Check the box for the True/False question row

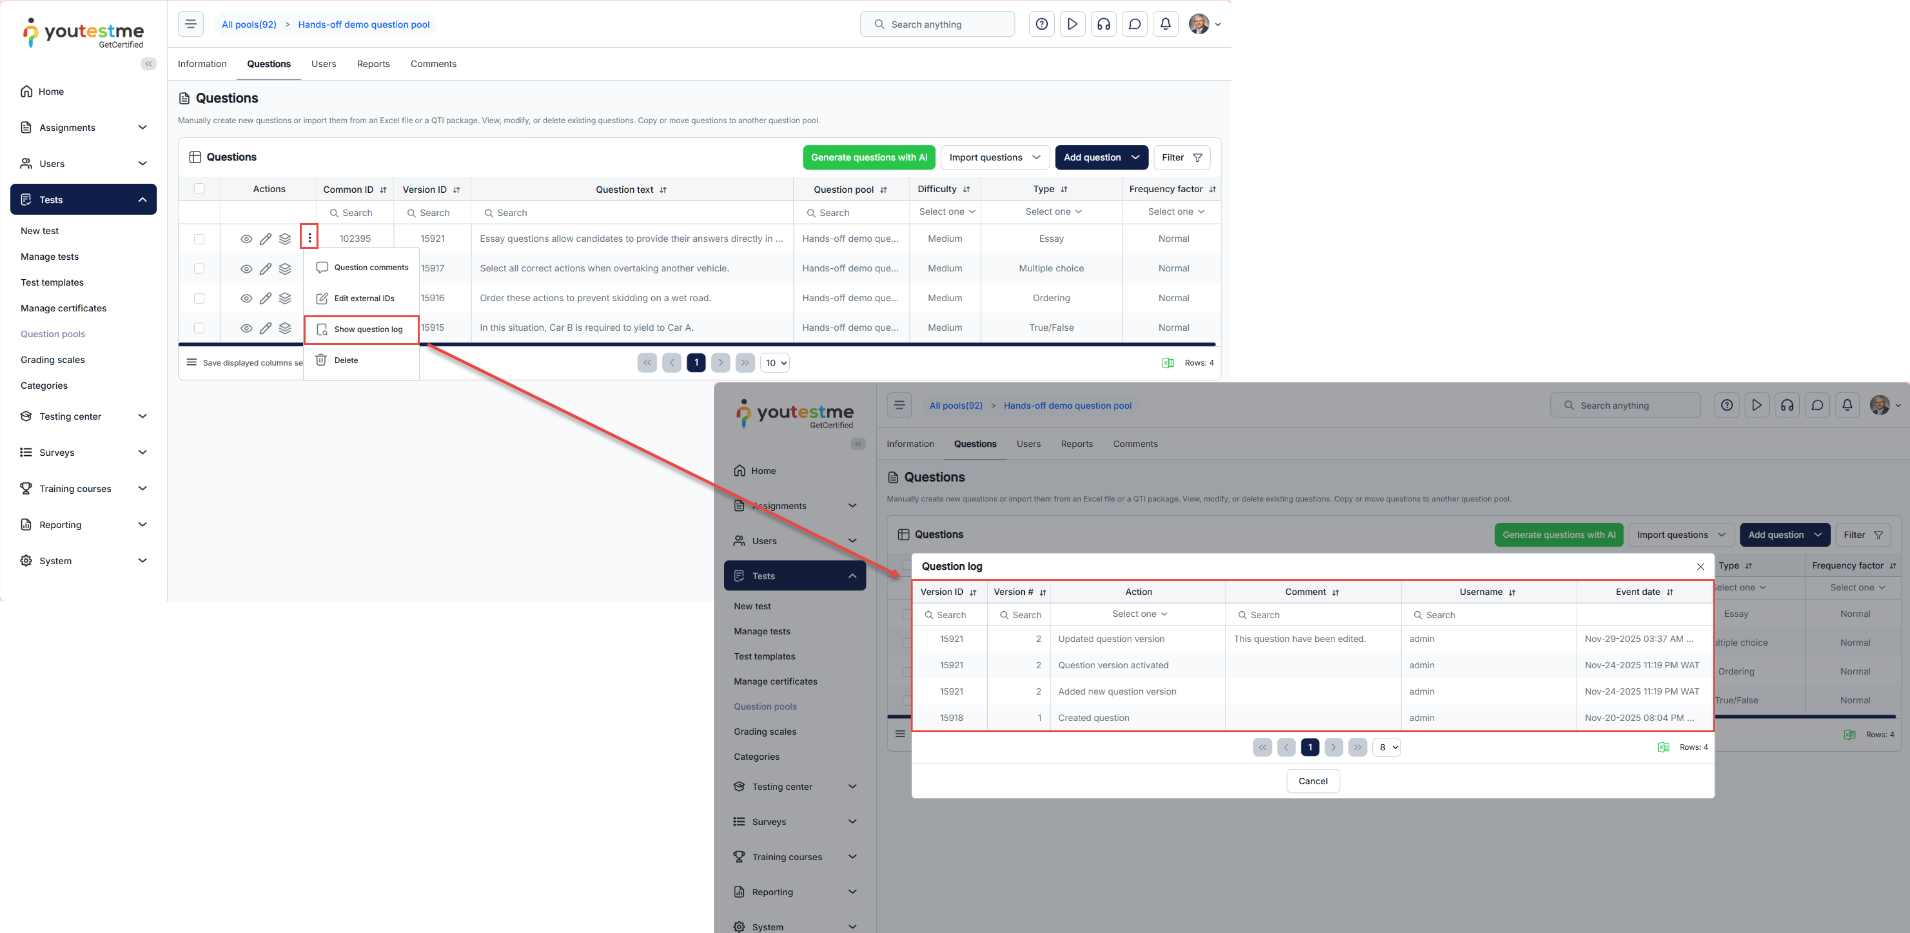[199, 328]
